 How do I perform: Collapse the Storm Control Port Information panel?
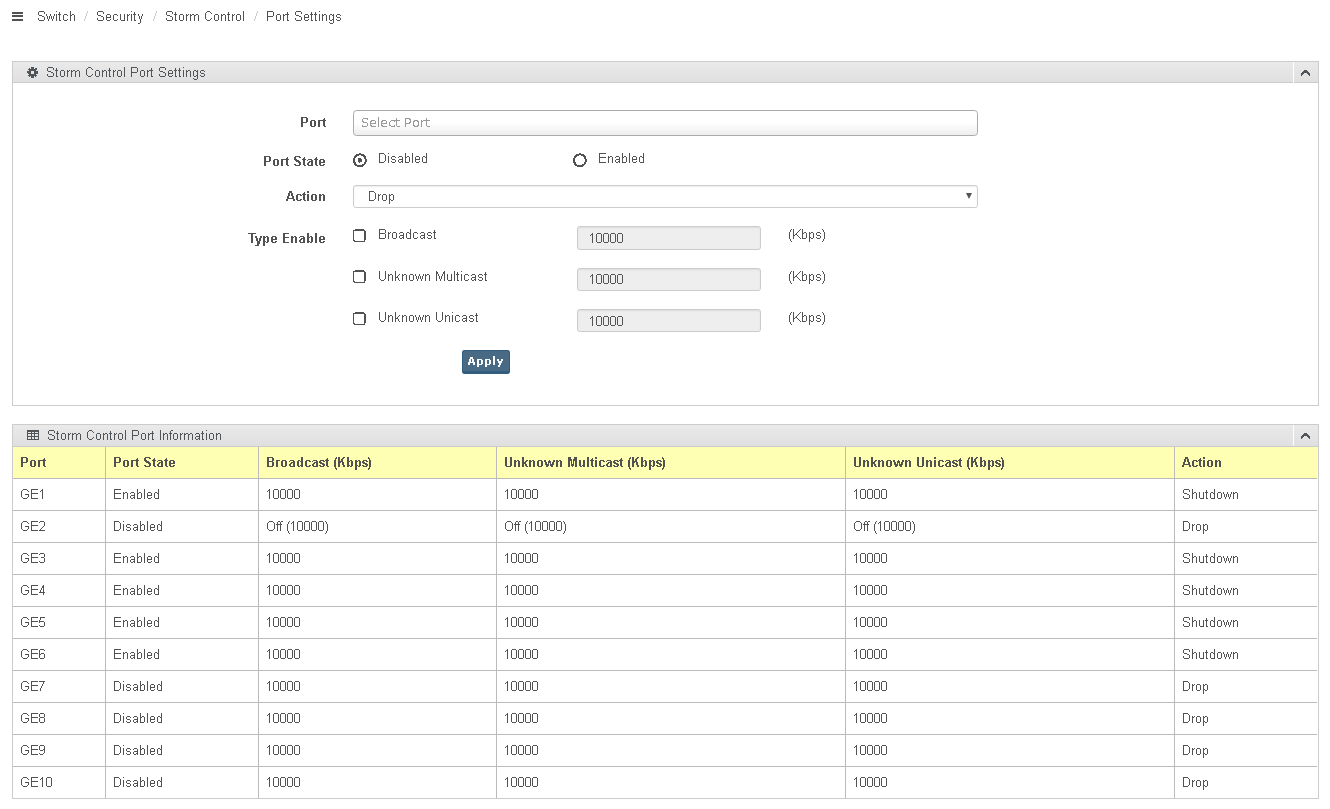click(x=1304, y=436)
